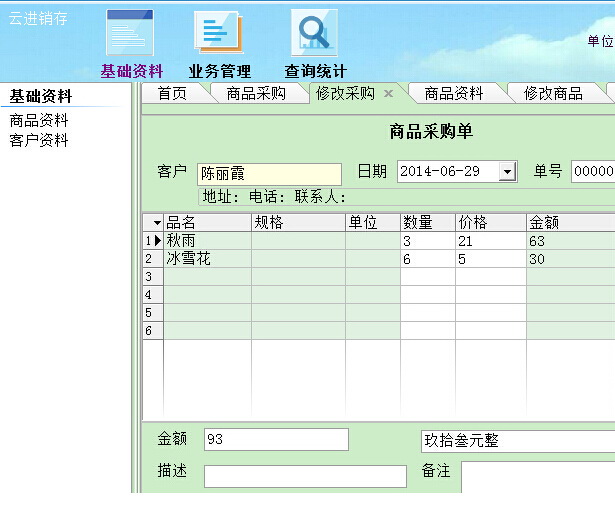Select row header 5
This screenshot has width=615, height=509.
pos(153,313)
